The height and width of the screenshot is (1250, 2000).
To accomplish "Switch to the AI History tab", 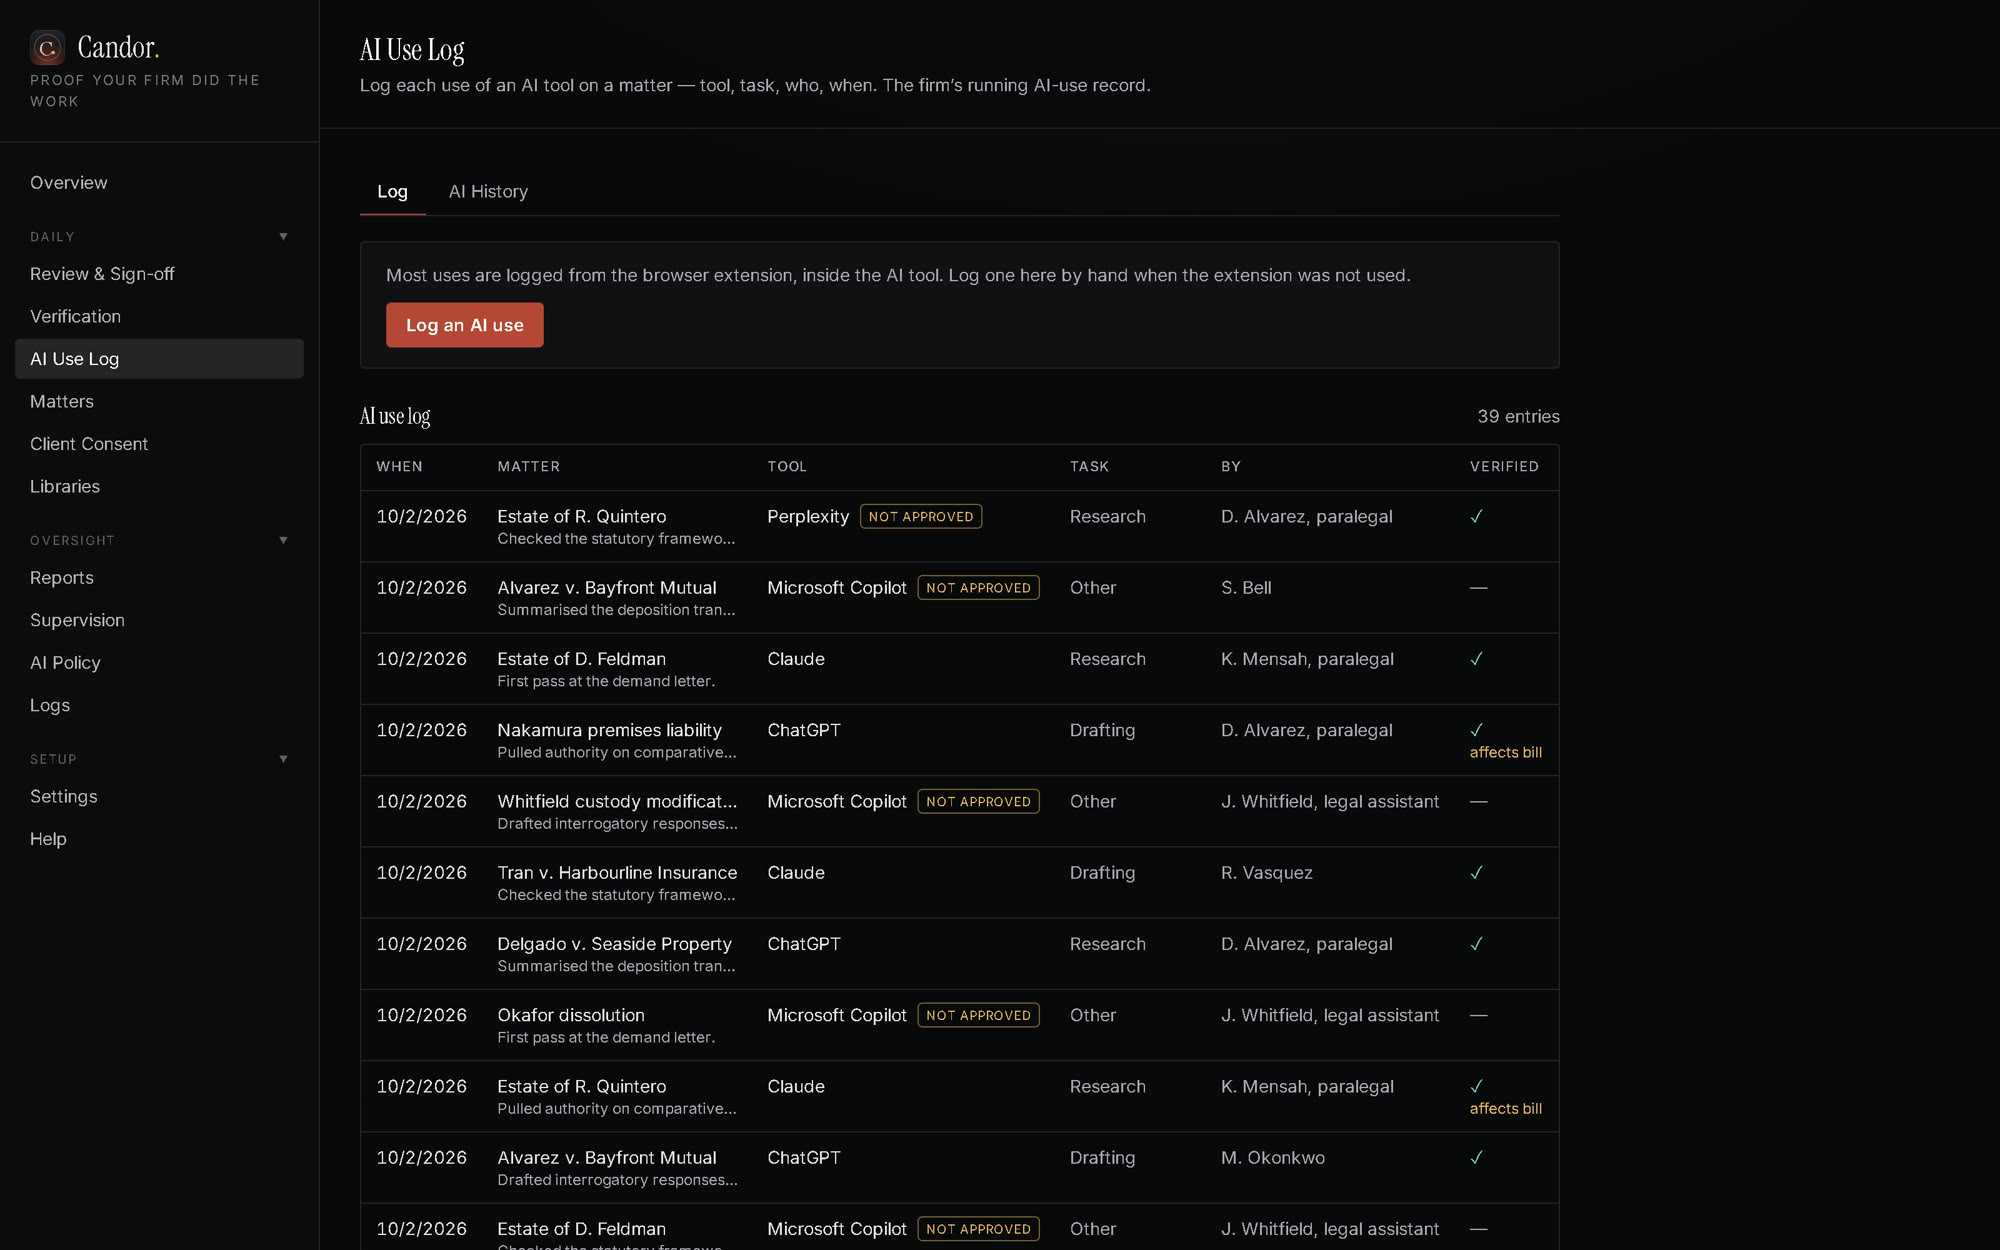I will (488, 192).
